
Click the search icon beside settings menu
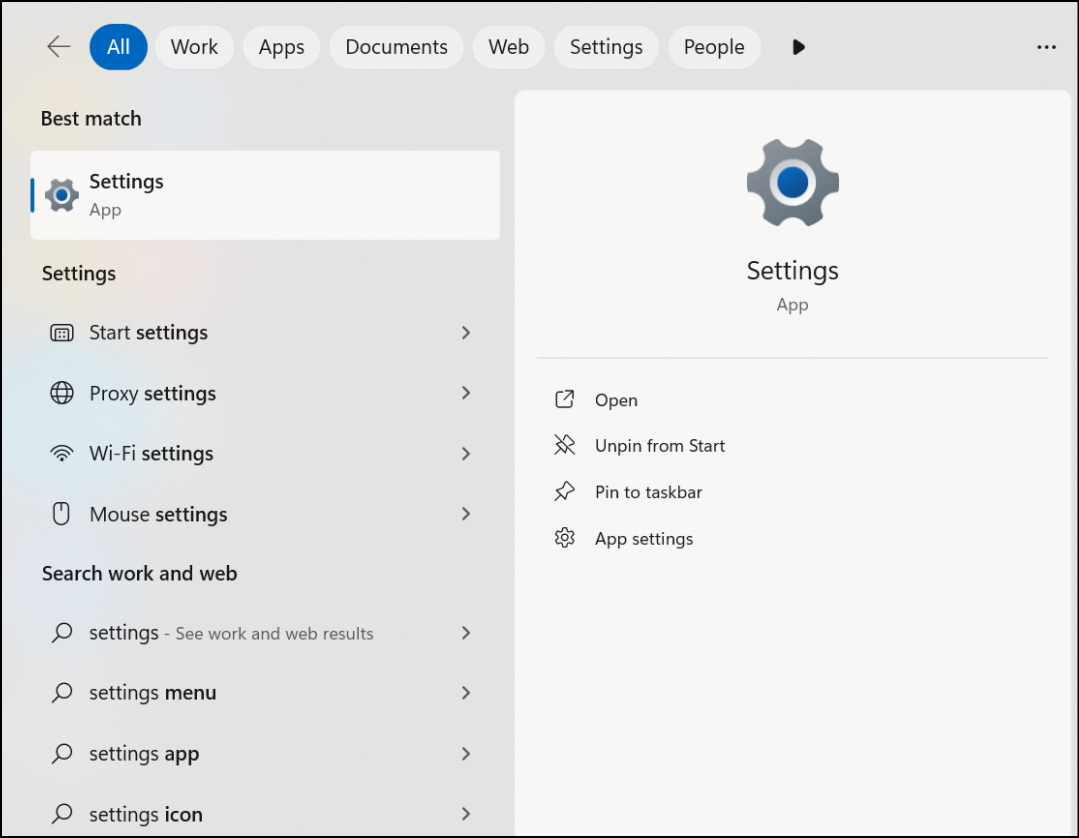point(62,692)
